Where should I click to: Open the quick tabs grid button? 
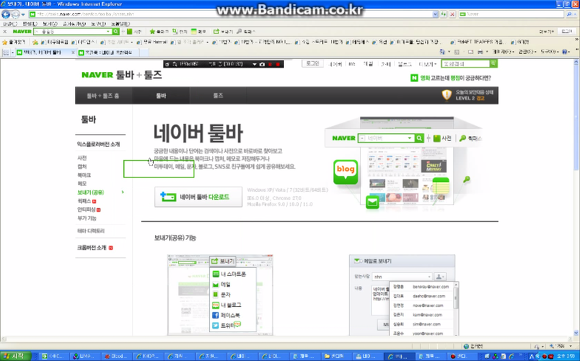point(6,53)
